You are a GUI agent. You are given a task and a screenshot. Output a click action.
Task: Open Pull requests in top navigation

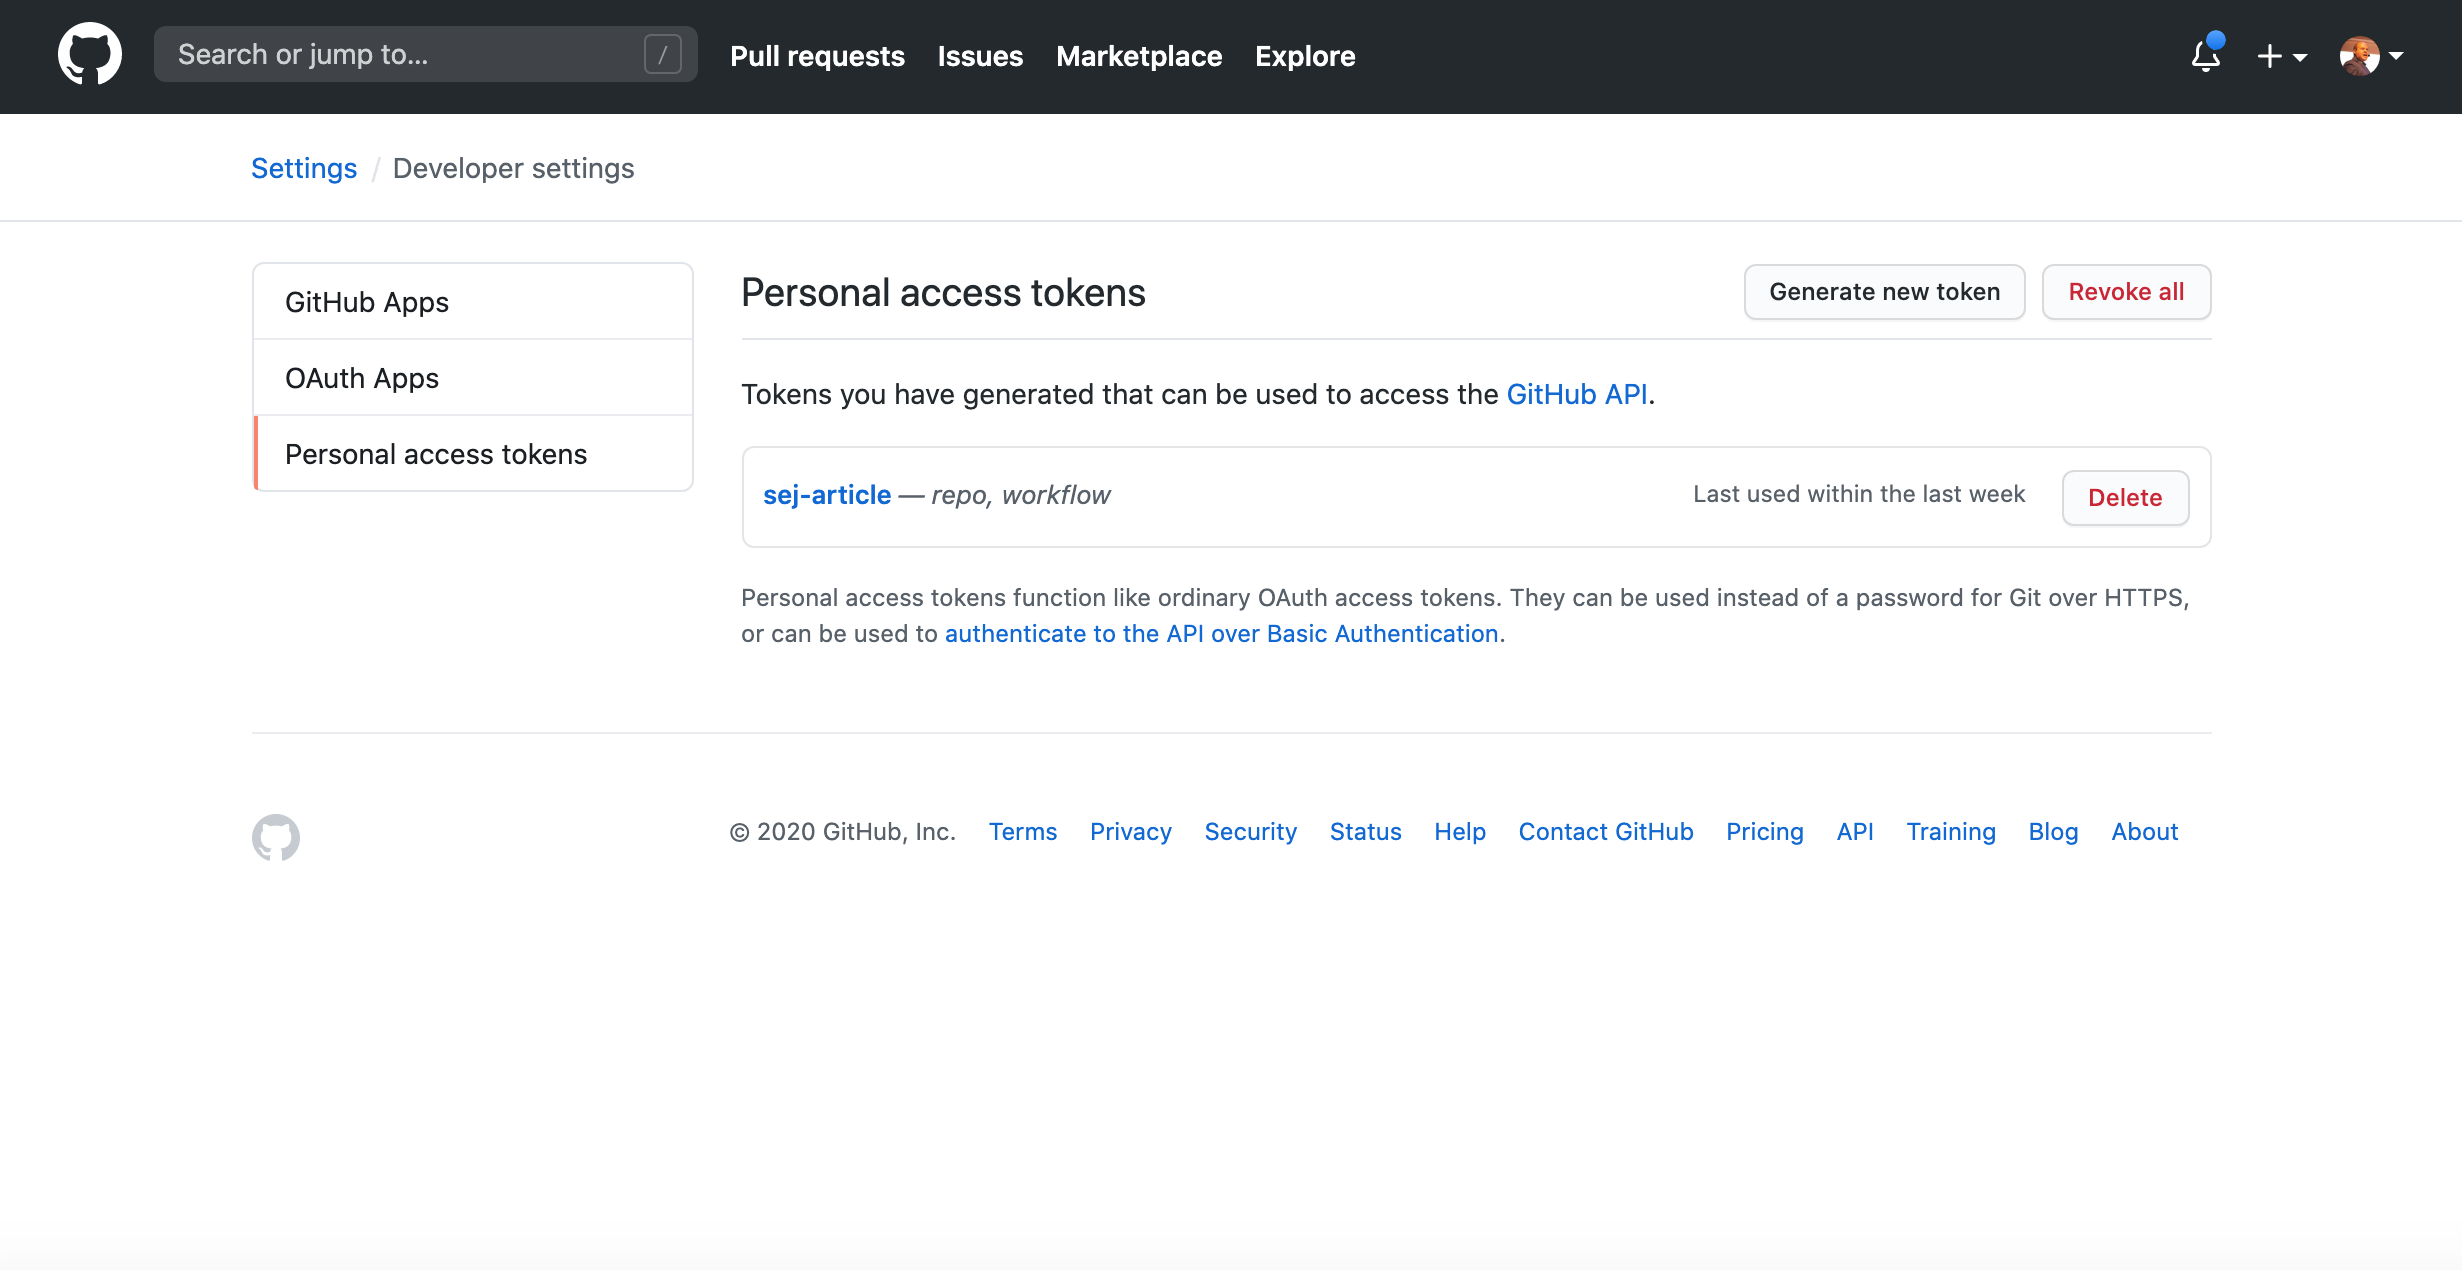(817, 56)
